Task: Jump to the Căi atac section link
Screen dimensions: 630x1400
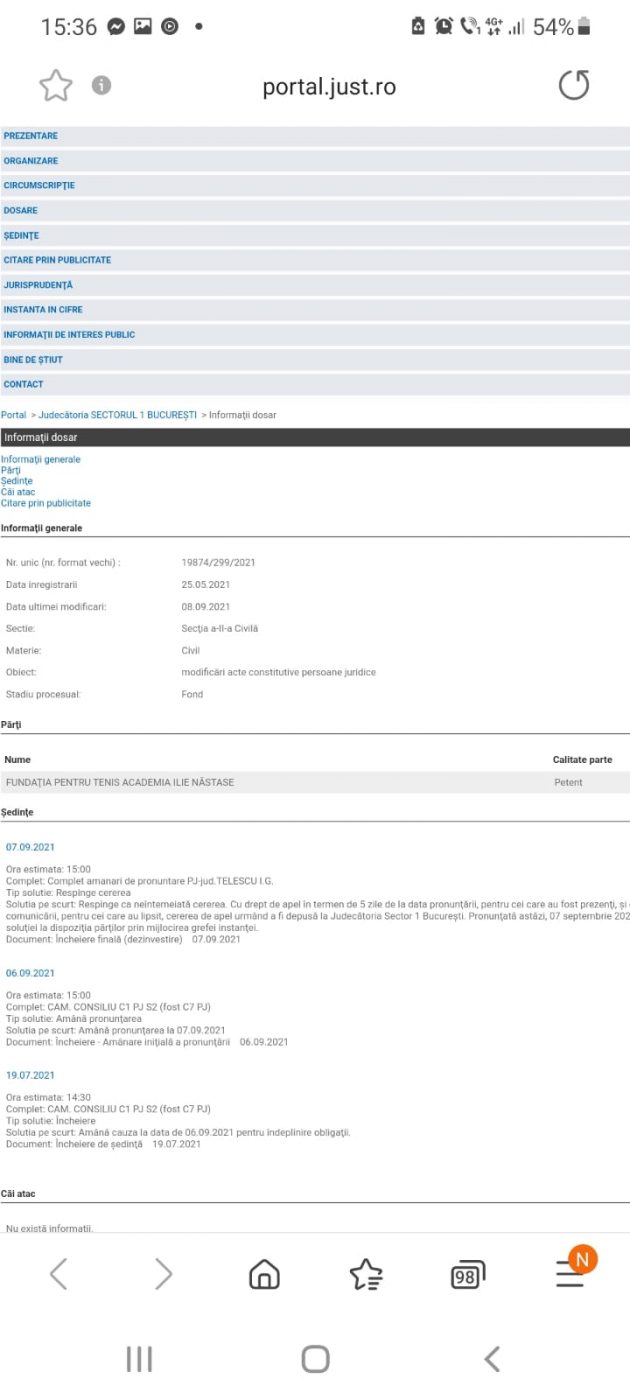Action: (x=18, y=492)
